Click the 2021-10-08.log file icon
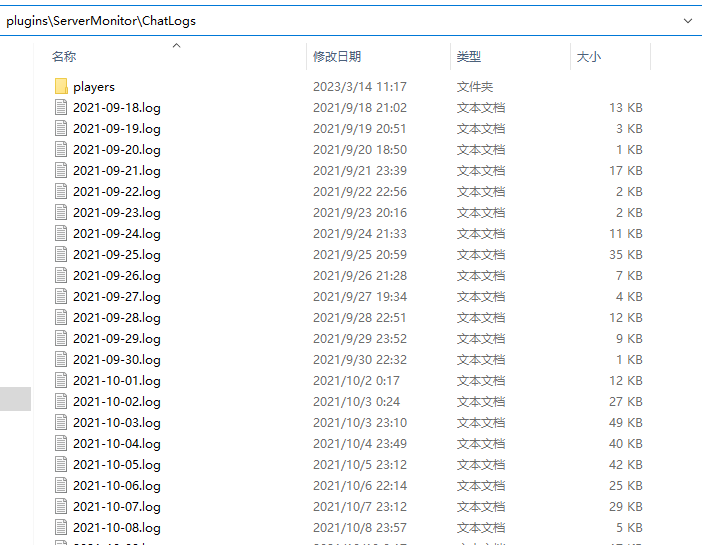The image size is (702, 545). 61,528
